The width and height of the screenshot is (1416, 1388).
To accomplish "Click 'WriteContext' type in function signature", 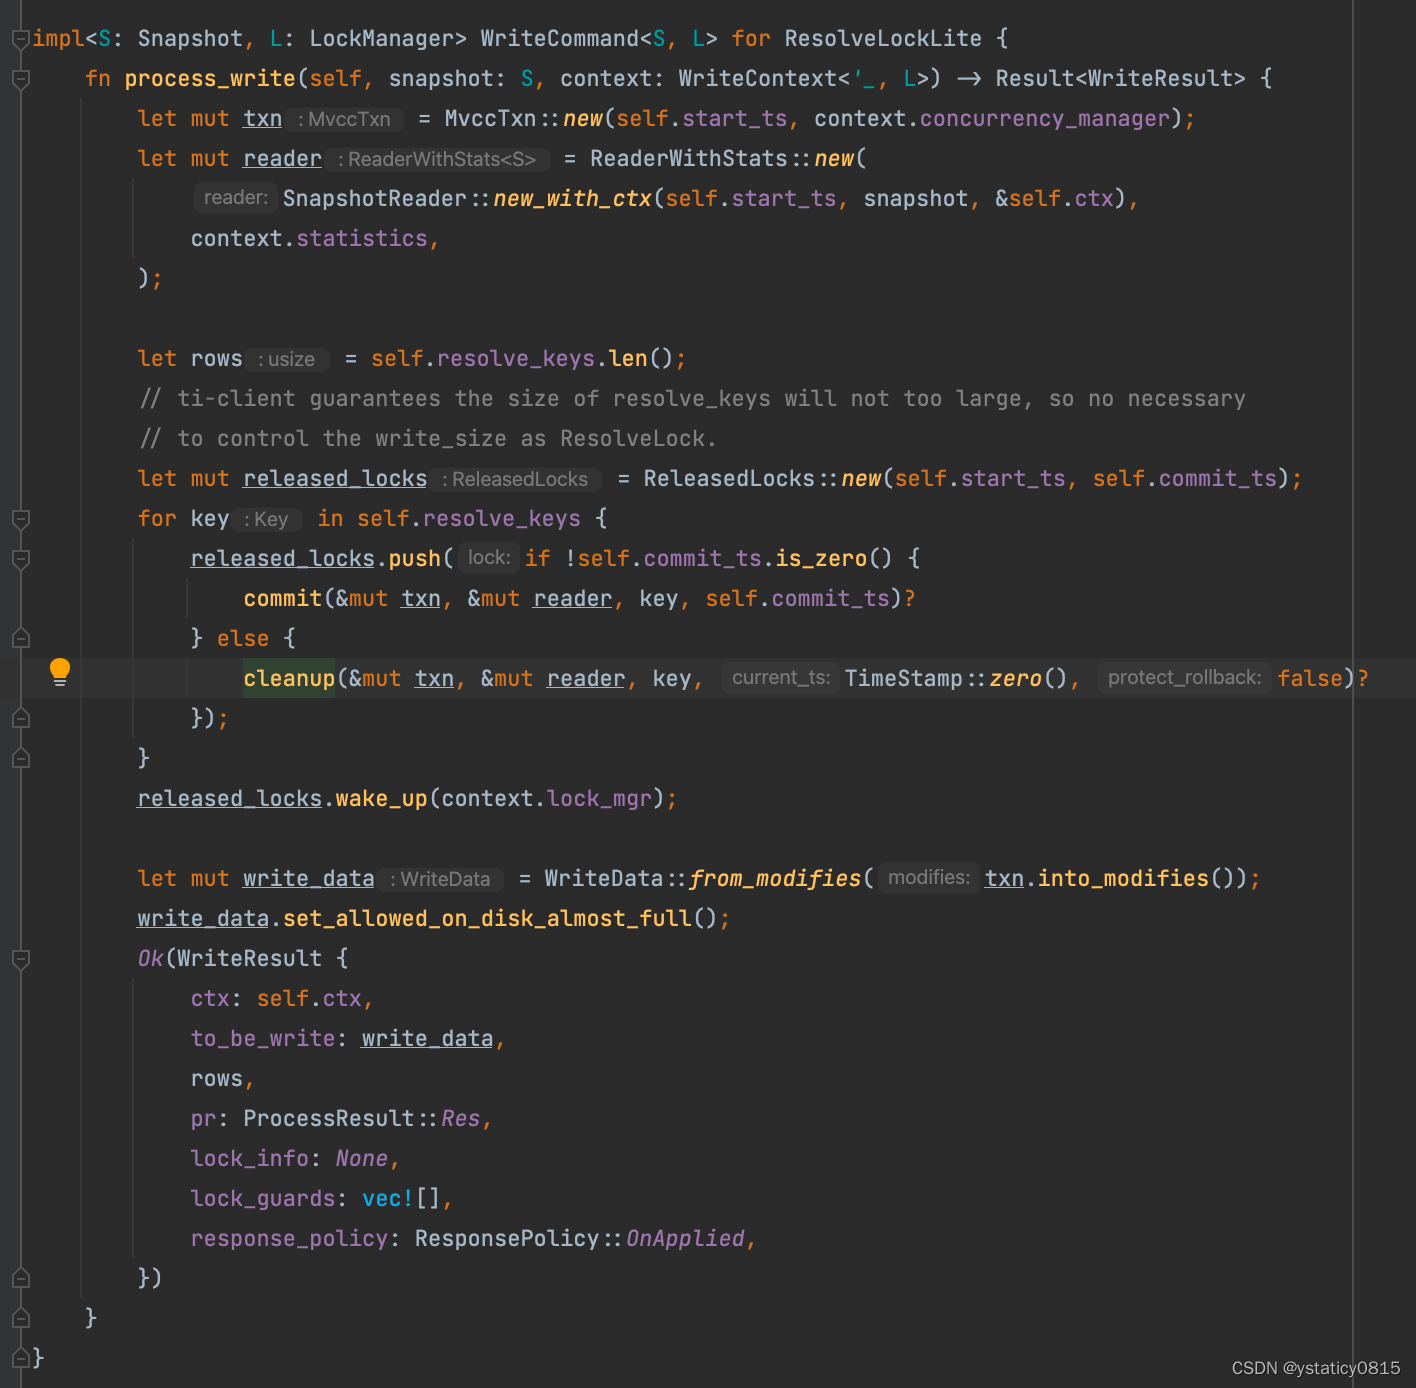I will pos(758,79).
